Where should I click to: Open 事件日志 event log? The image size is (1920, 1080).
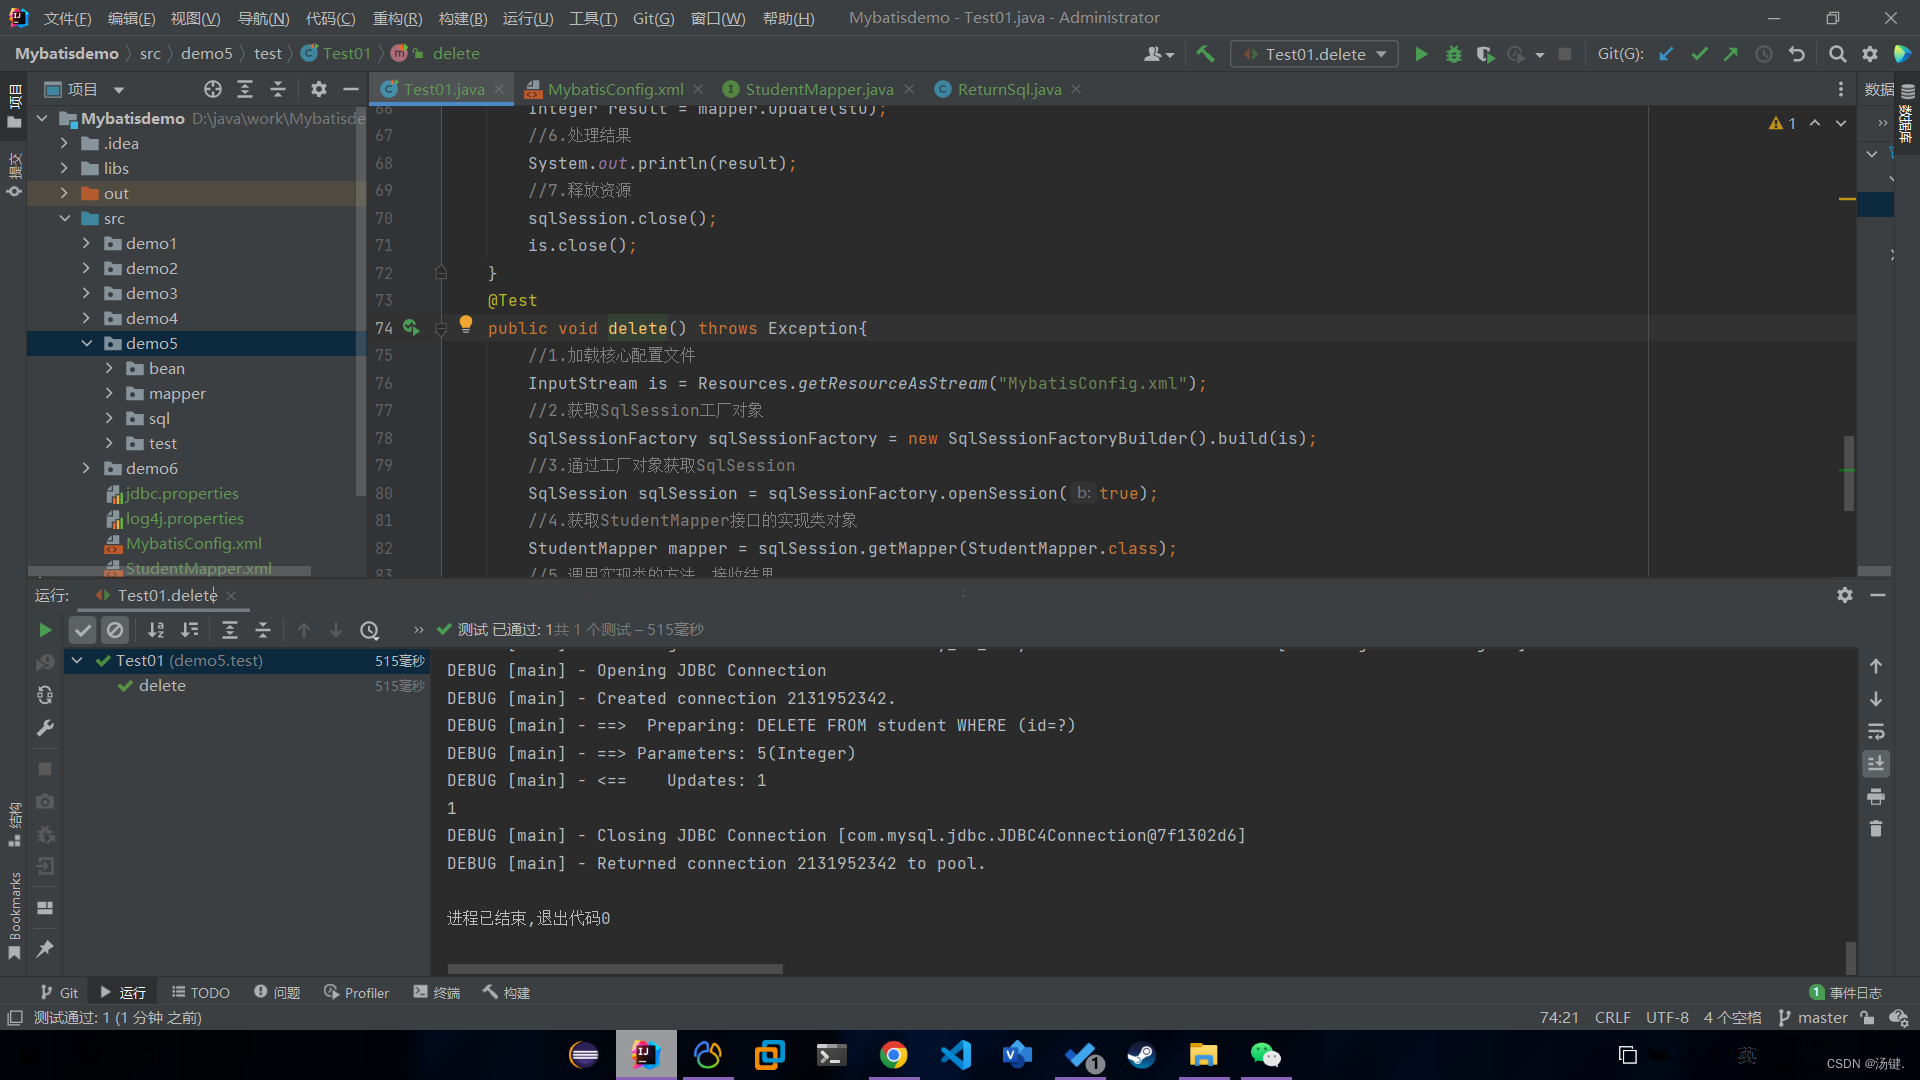pos(1846,992)
